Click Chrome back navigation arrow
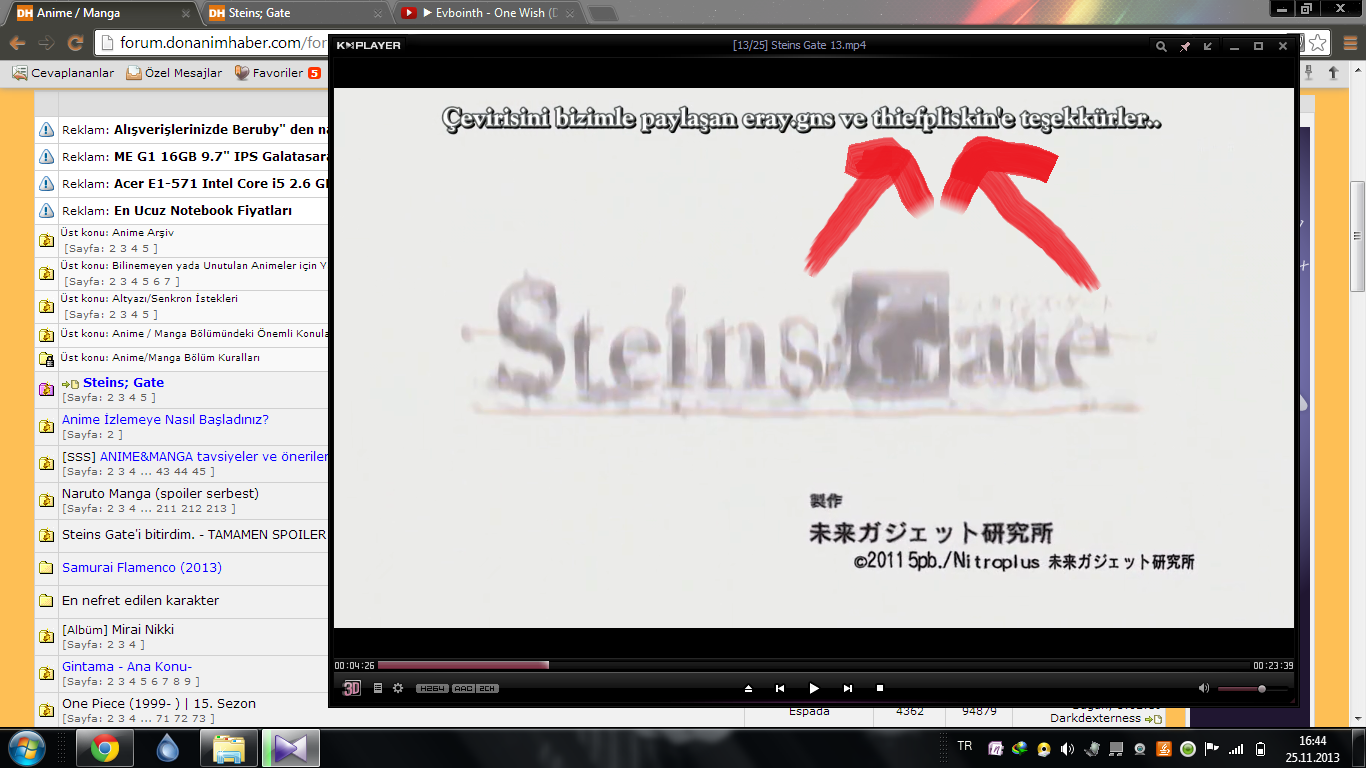The height and width of the screenshot is (768, 1366). coord(17,43)
